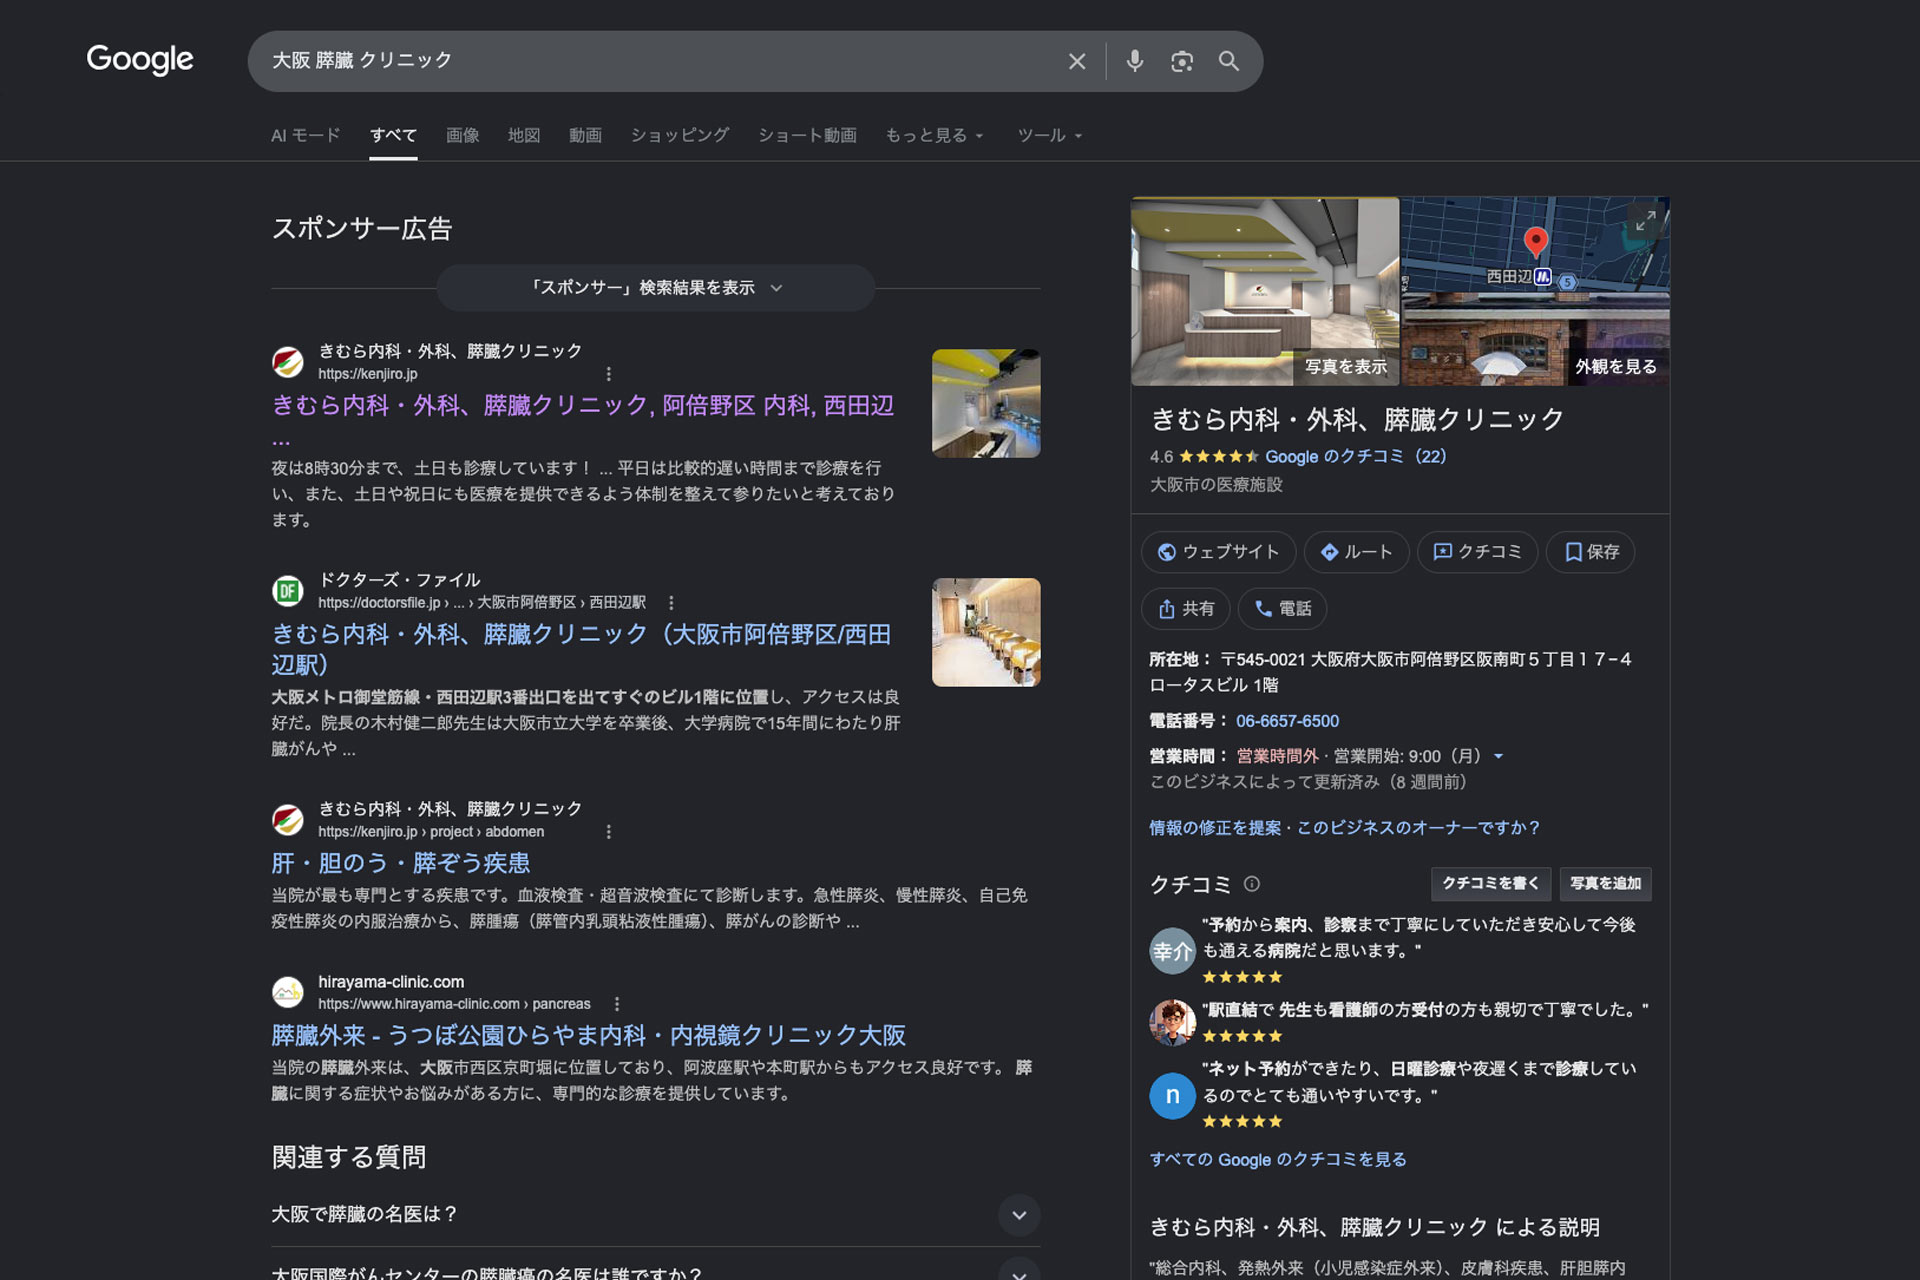Open Google Lens image search icon
1920x1280 pixels.
[x=1182, y=61]
